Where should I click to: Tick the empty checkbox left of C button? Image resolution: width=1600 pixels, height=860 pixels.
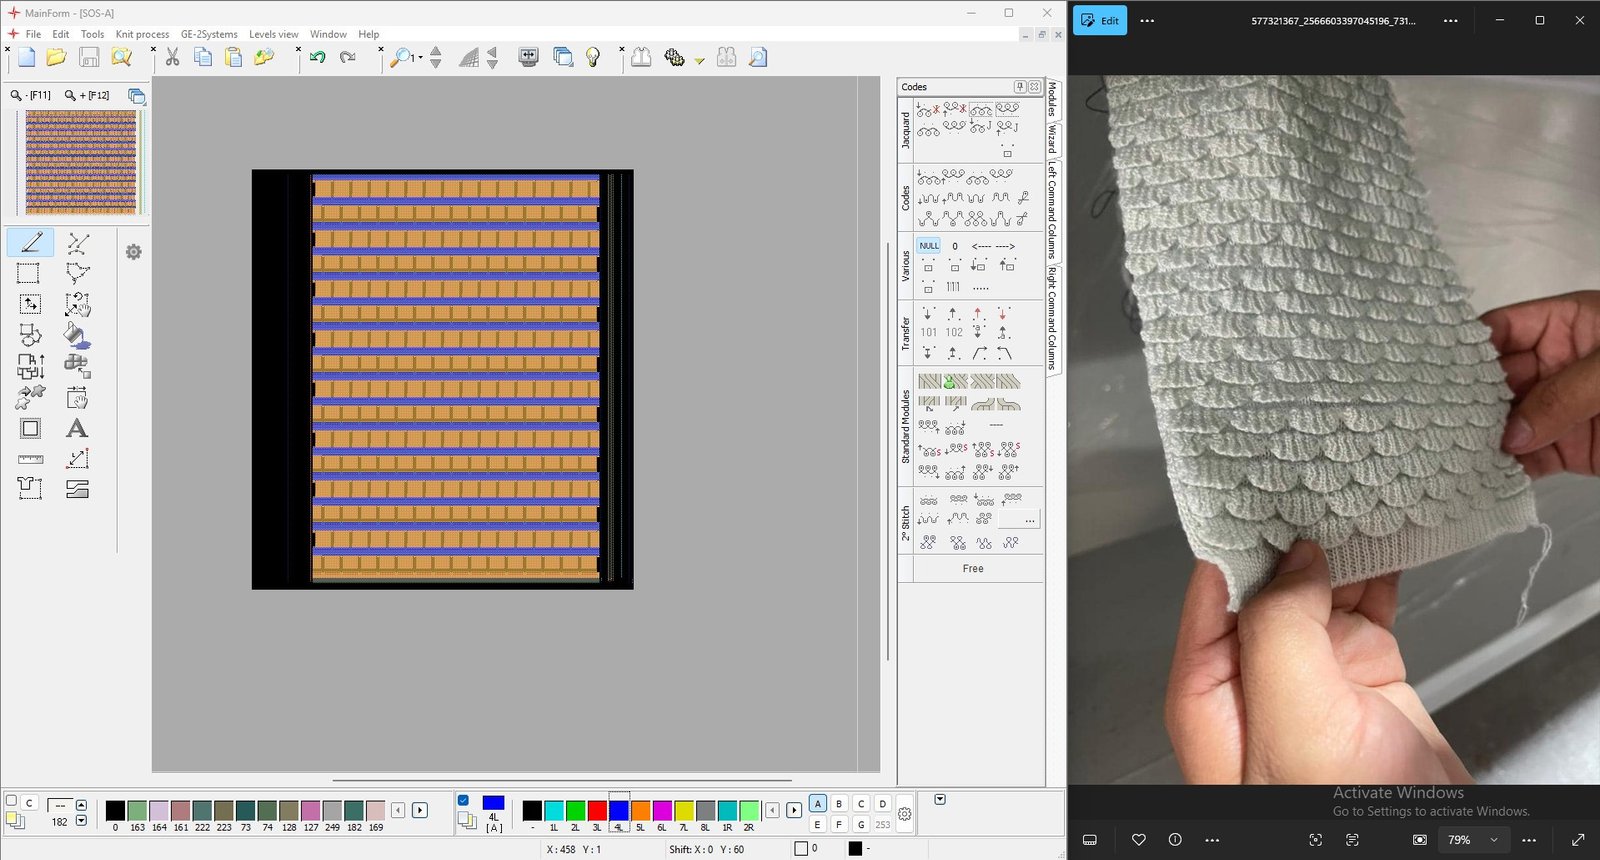tap(11, 800)
